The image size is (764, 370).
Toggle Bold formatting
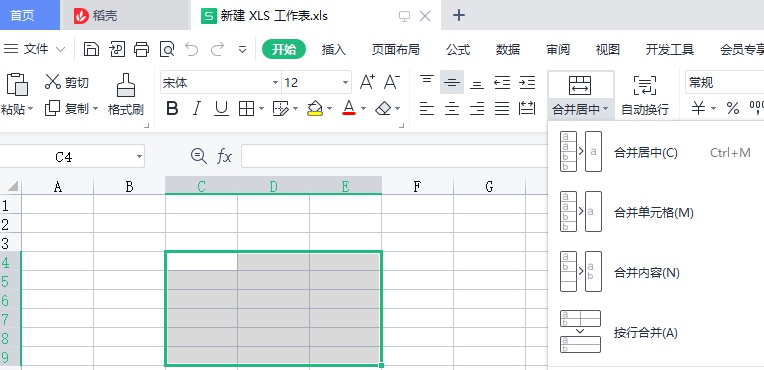(172, 108)
